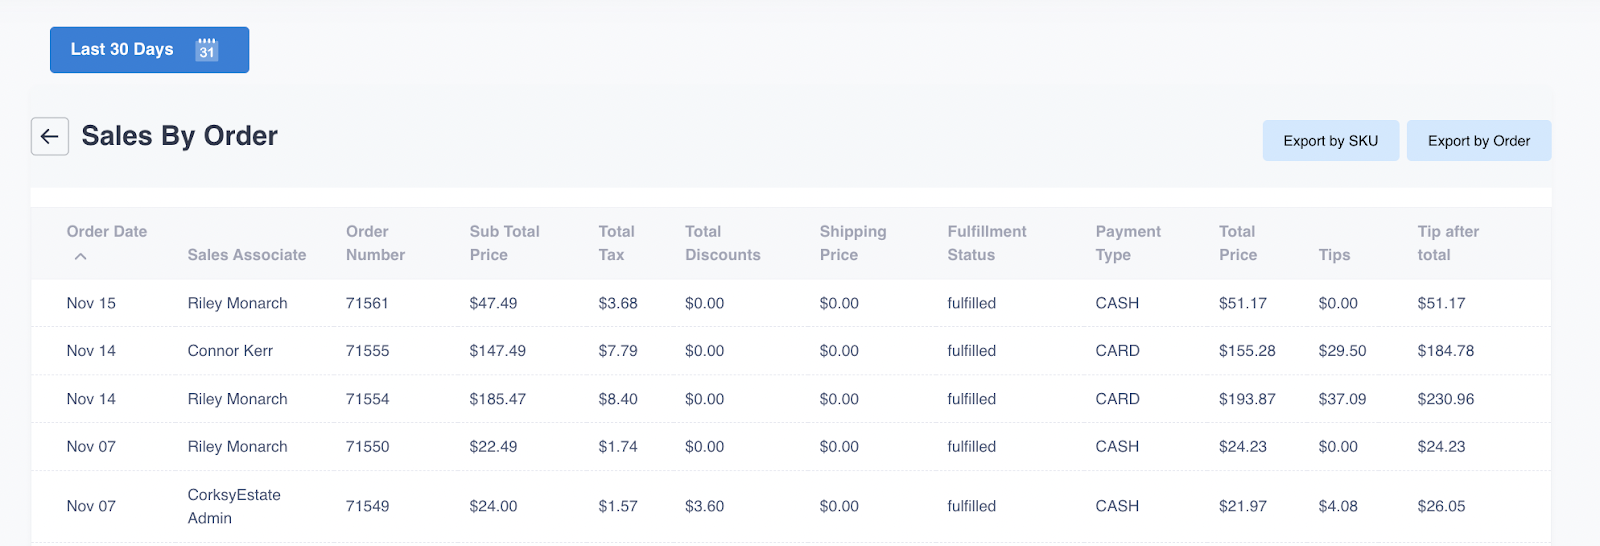Click the Tips column header
Screen dimensions: 1600x546
coord(1334,255)
